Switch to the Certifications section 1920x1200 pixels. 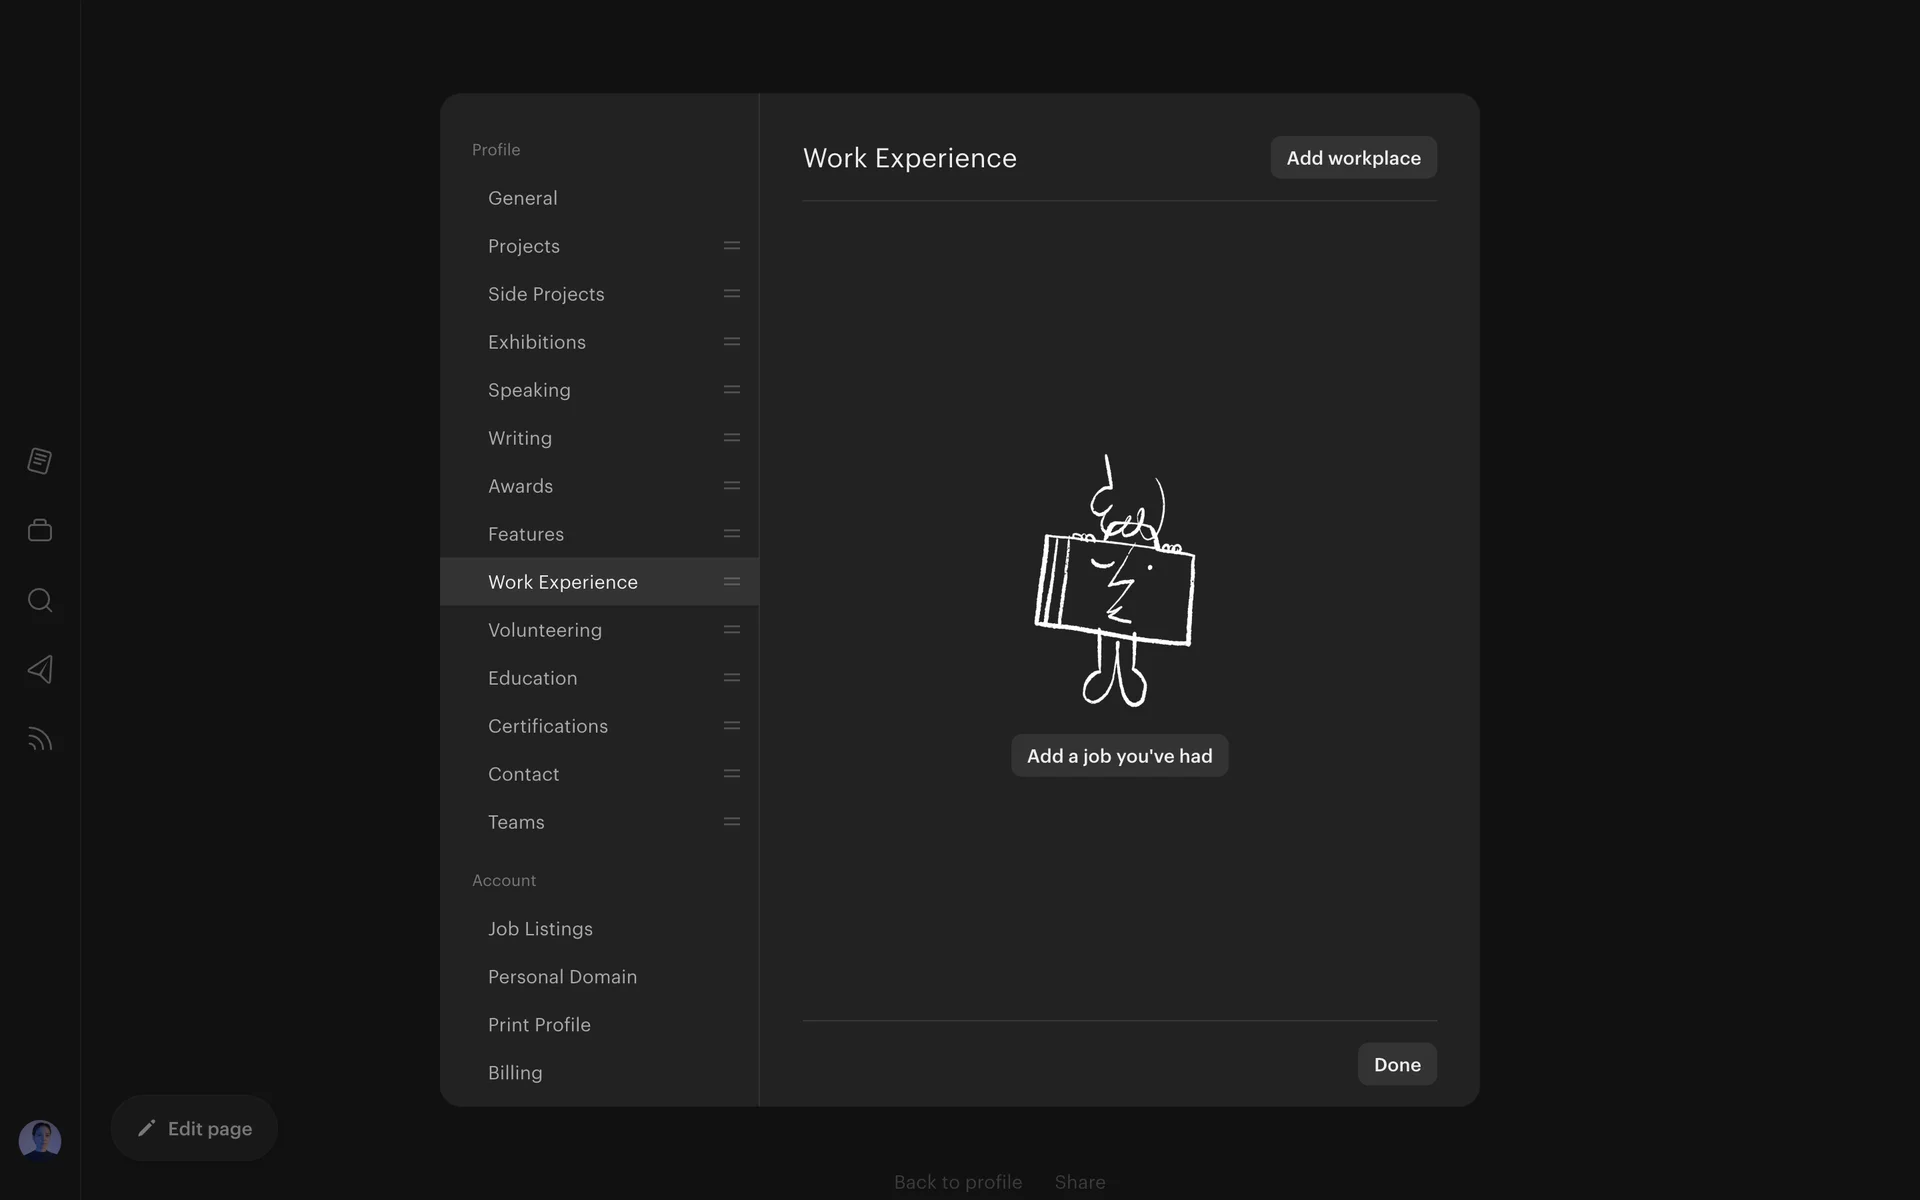pos(548,726)
